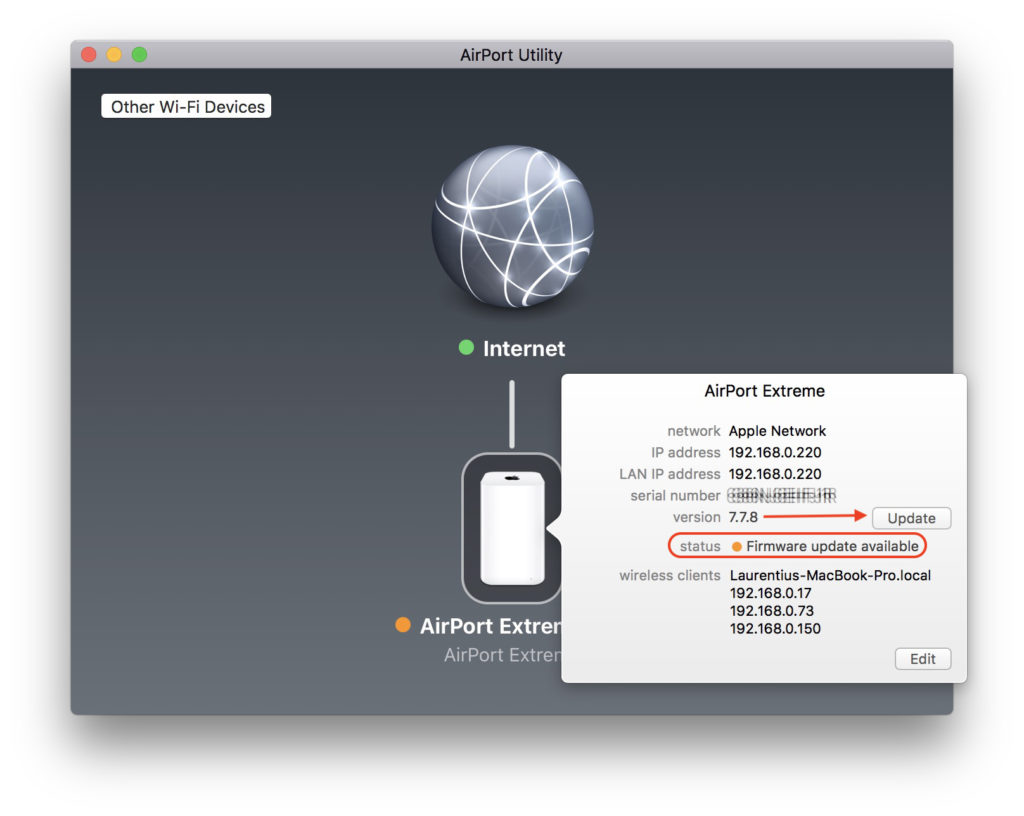Click the Internet globe icon
1024x816 pixels.
[x=512, y=227]
